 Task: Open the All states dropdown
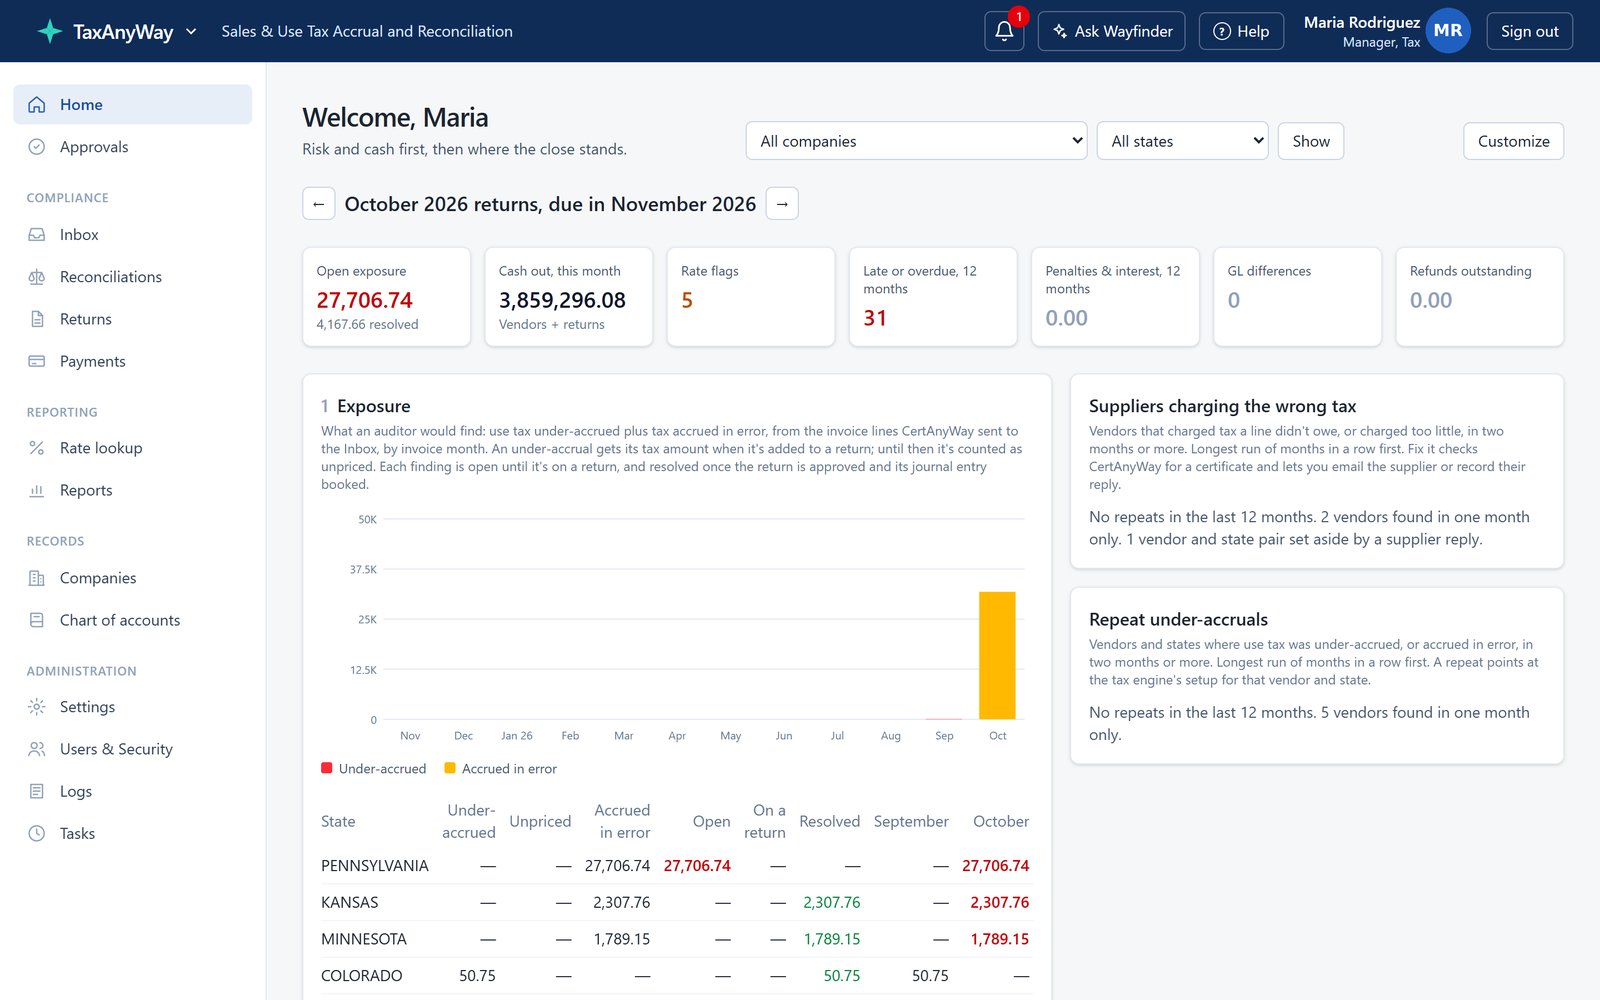point(1182,141)
